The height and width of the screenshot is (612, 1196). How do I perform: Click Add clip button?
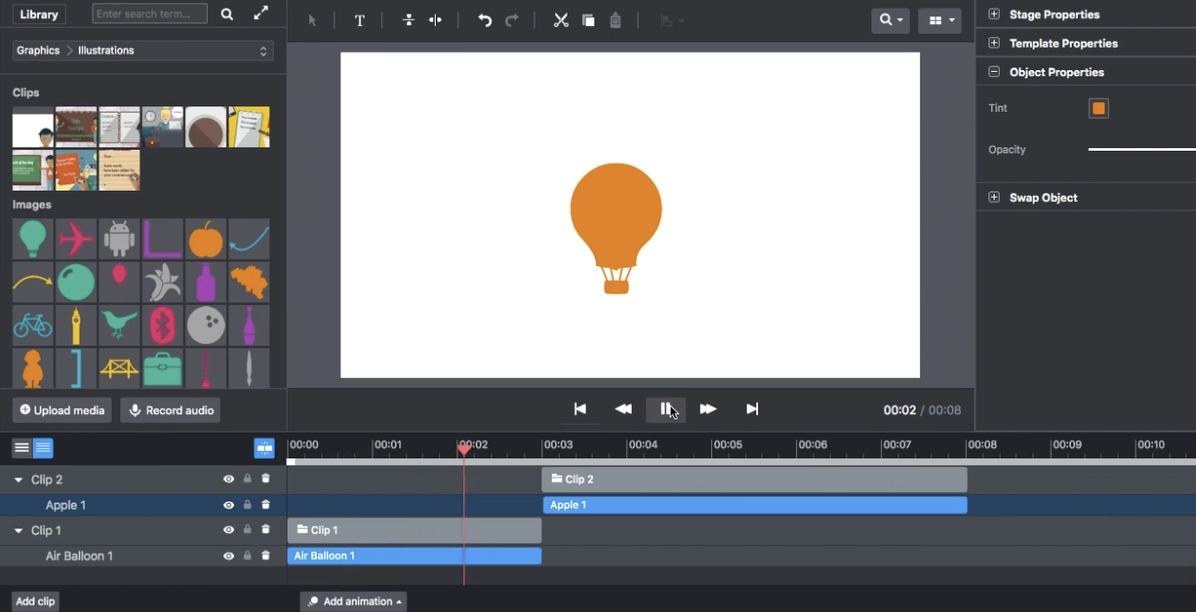click(x=36, y=601)
